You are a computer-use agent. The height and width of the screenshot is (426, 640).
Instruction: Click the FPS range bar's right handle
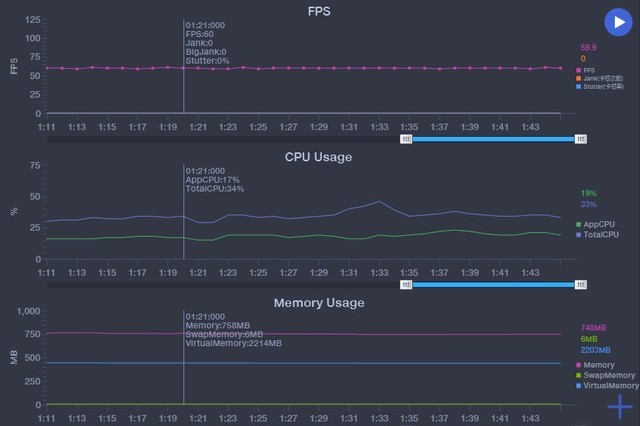[581, 139]
